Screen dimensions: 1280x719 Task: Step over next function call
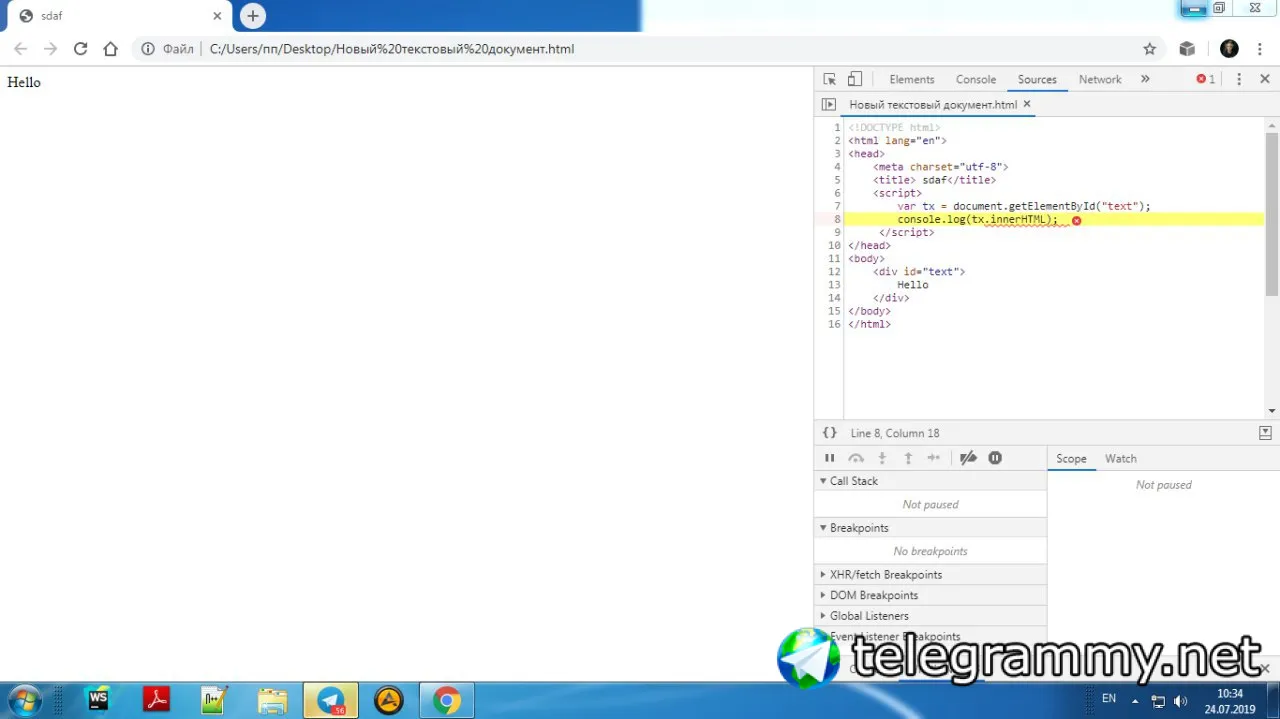coord(856,458)
